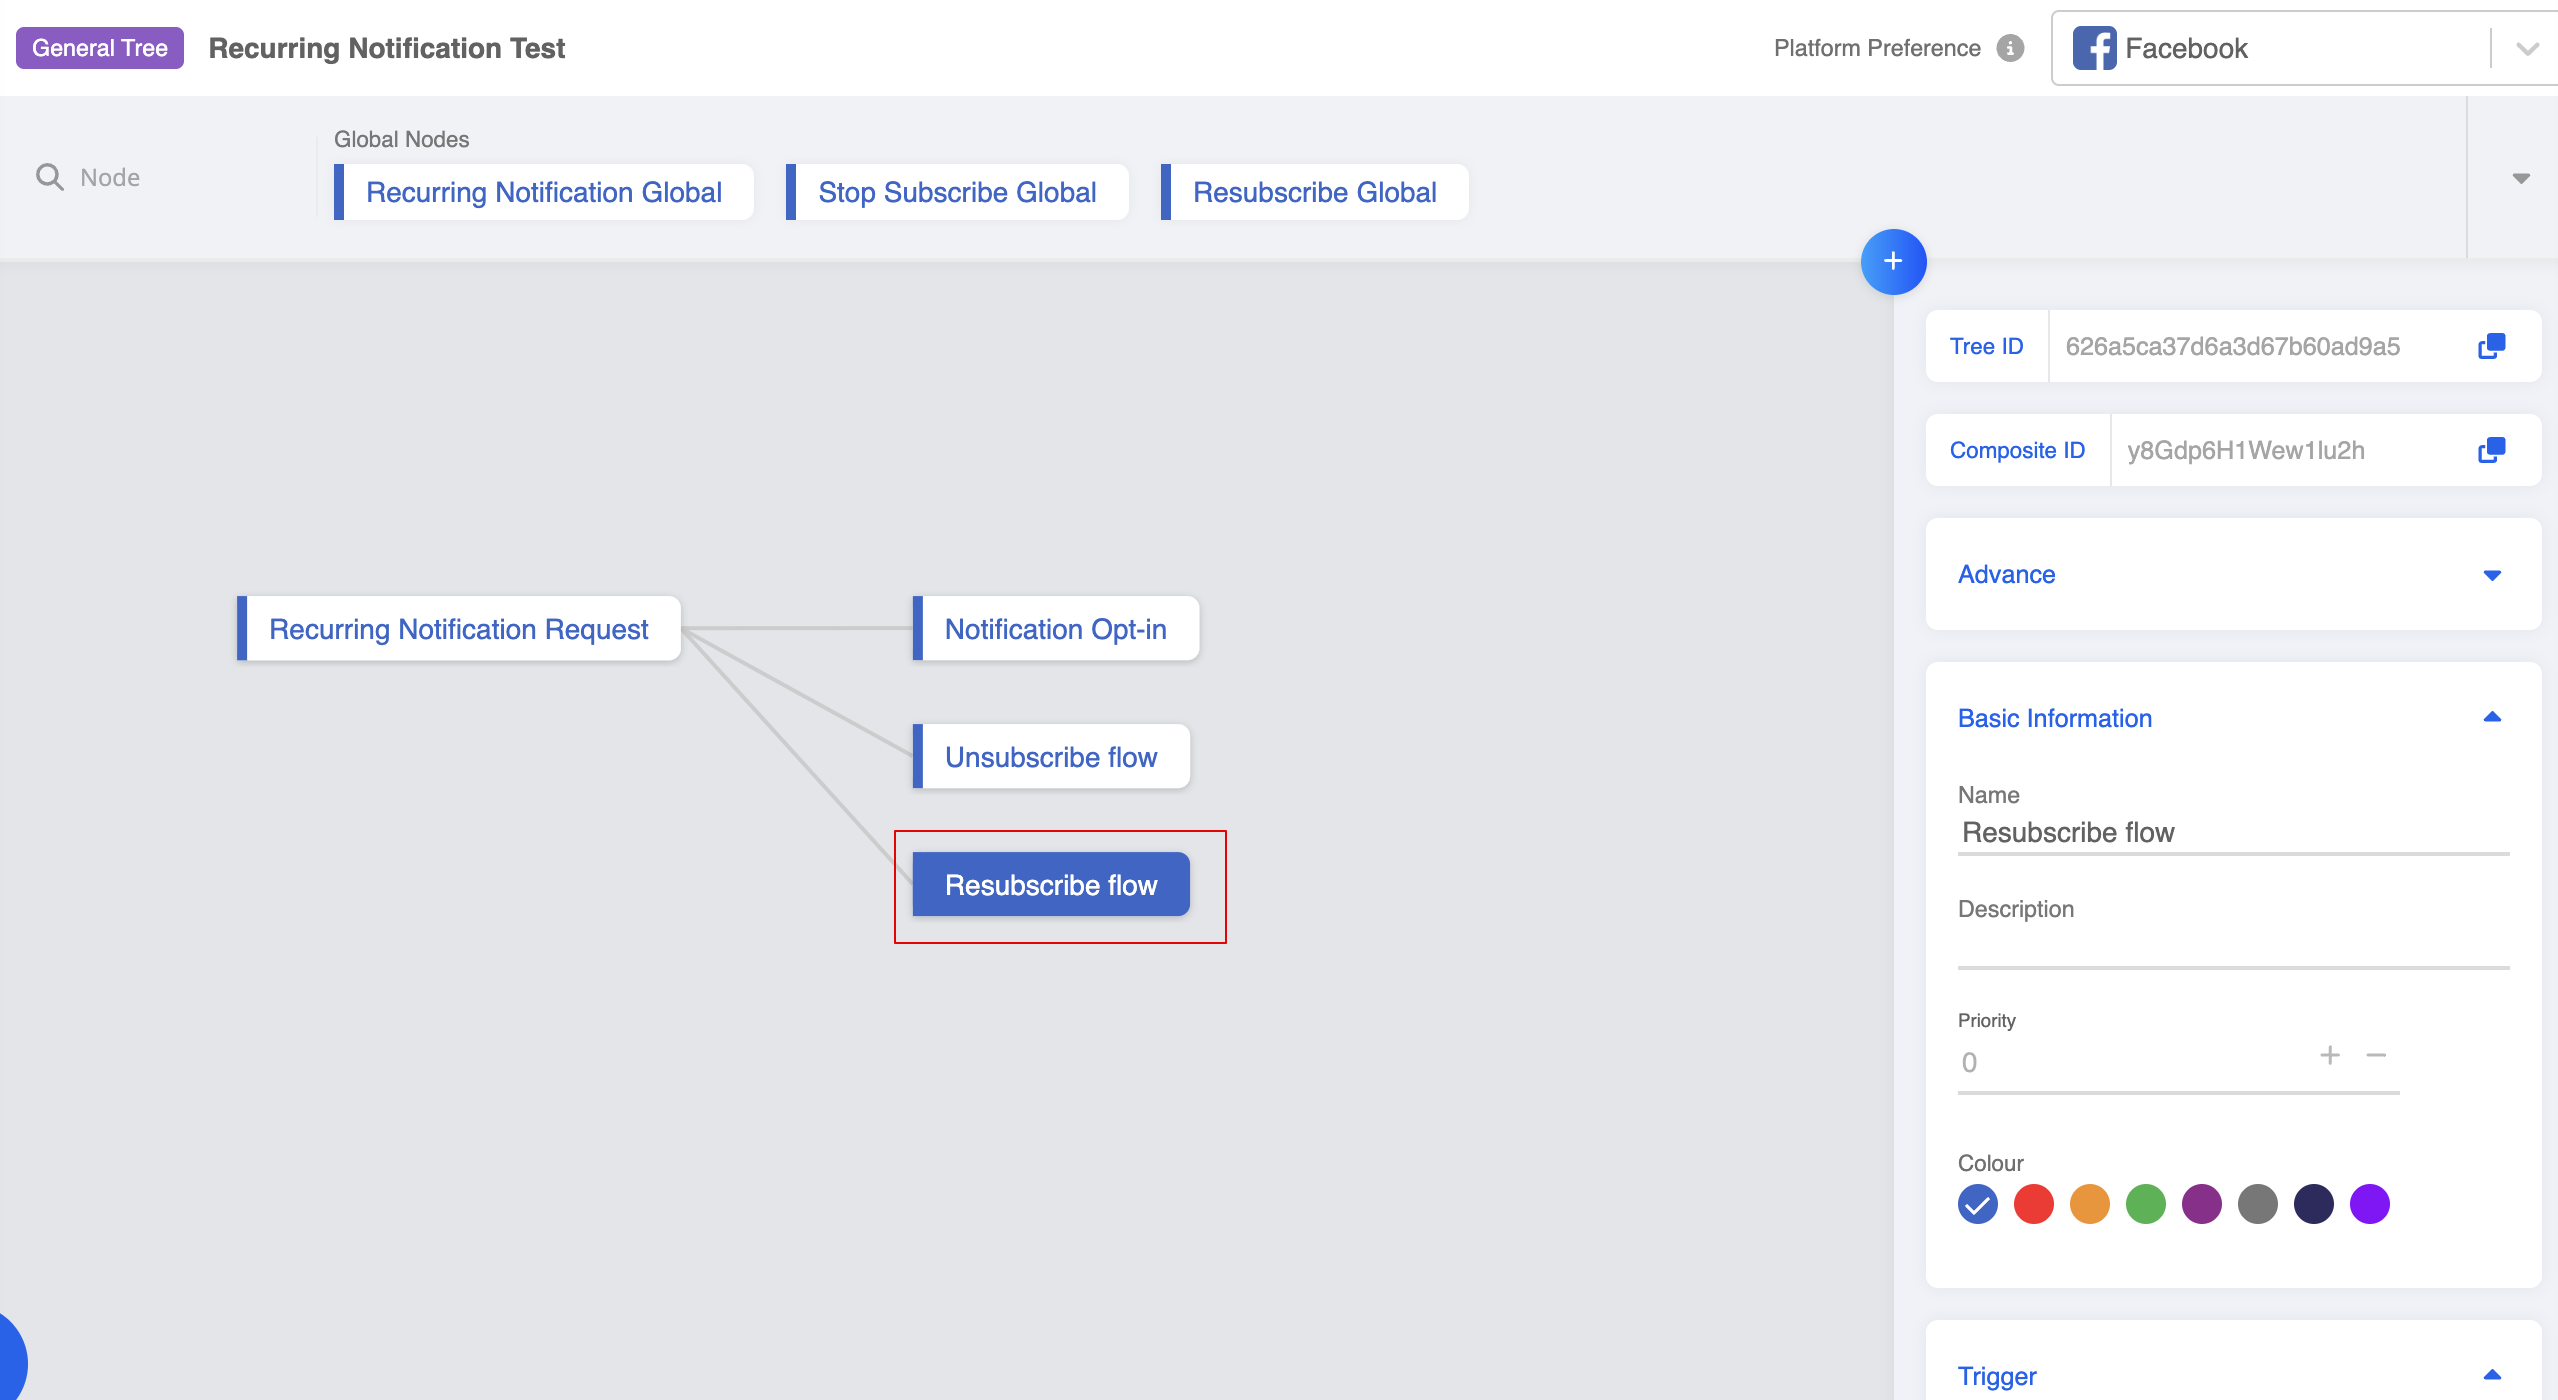The height and width of the screenshot is (1400, 2558).
Task: Select the Unsubscribe flow node
Action: pos(1050,757)
